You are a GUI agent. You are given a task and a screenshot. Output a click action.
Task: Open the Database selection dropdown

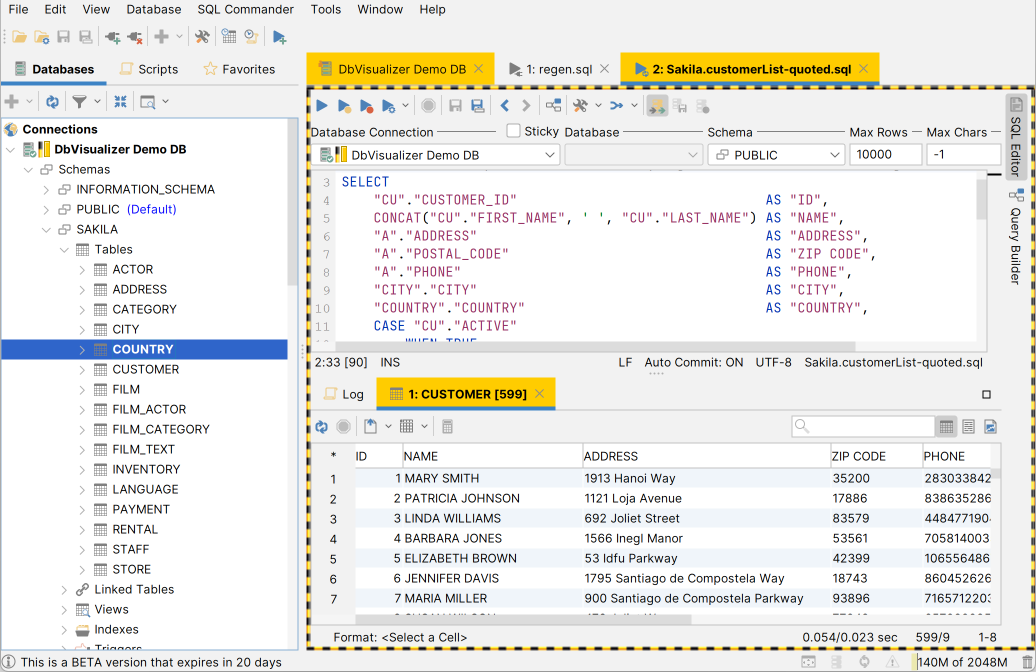(x=634, y=154)
